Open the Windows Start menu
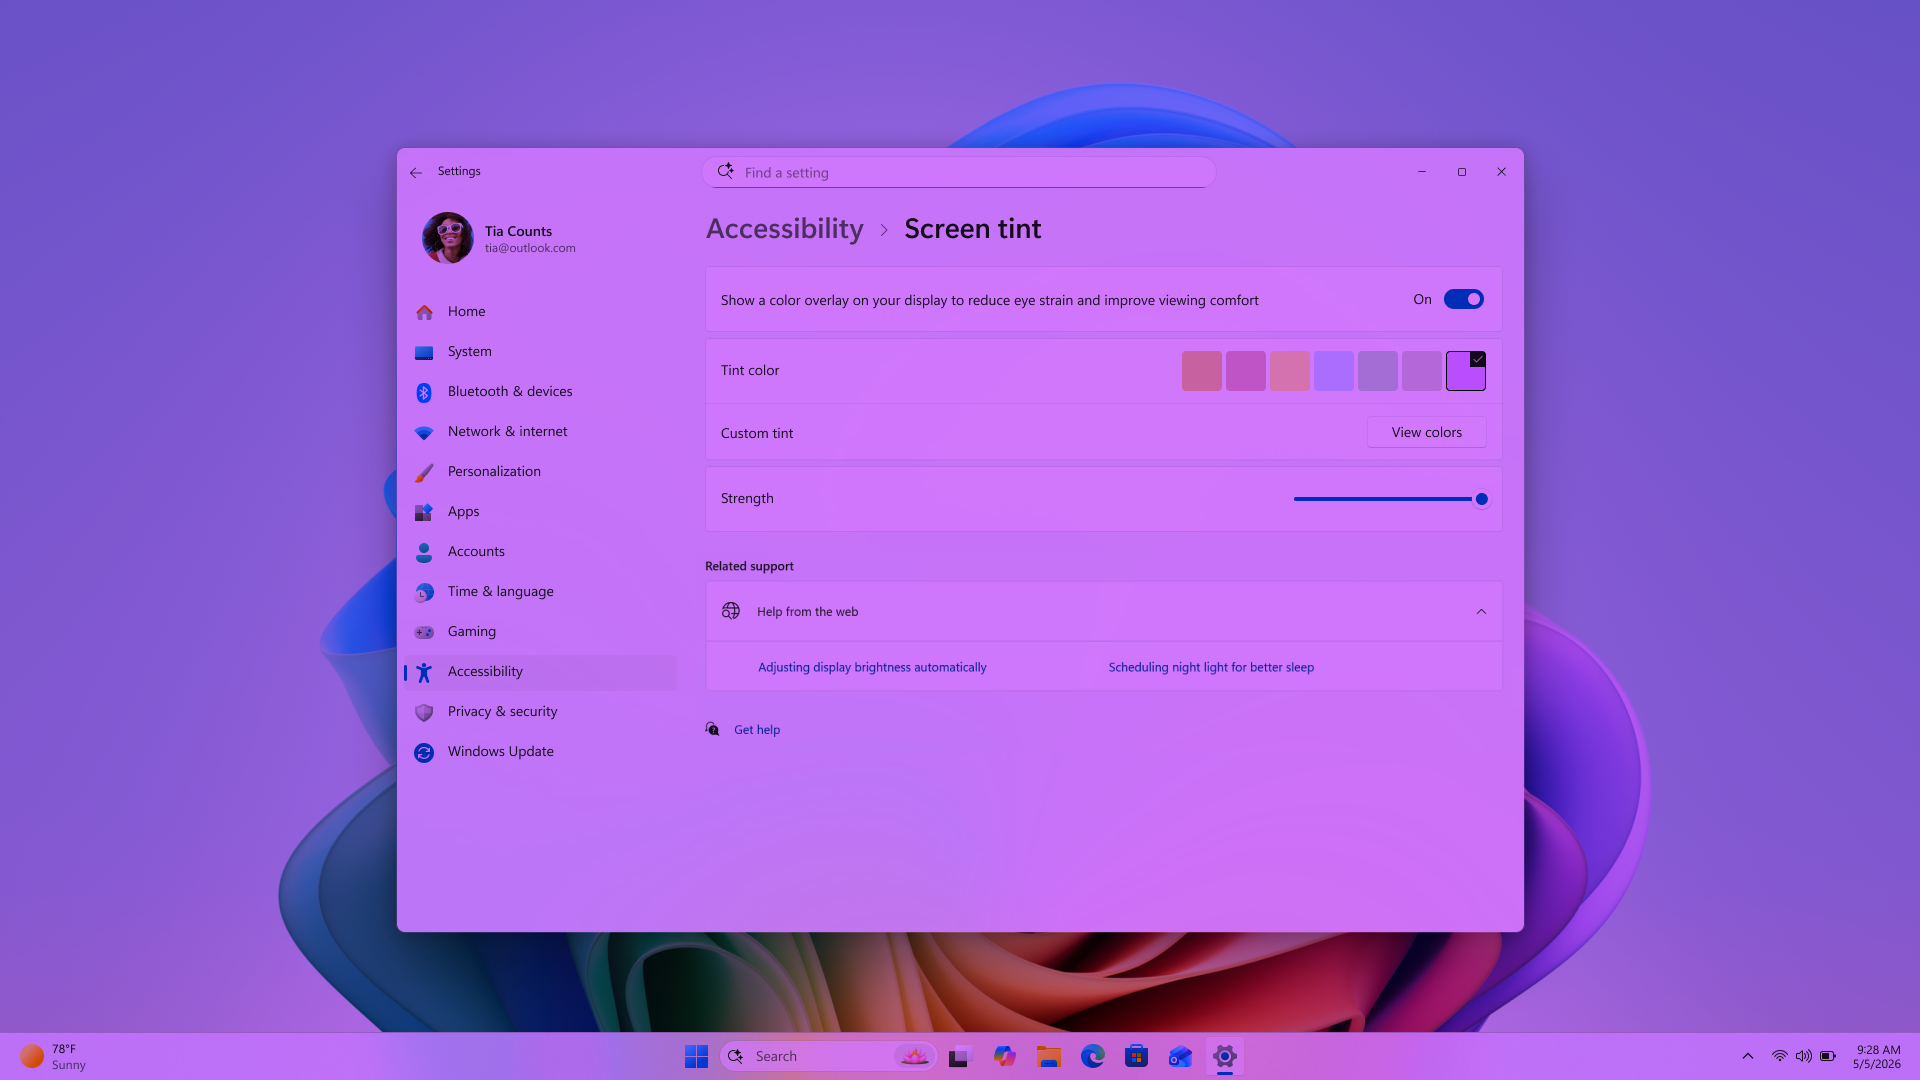The height and width of the screenshot is (1080, 1920). [x=696, y=1056]
